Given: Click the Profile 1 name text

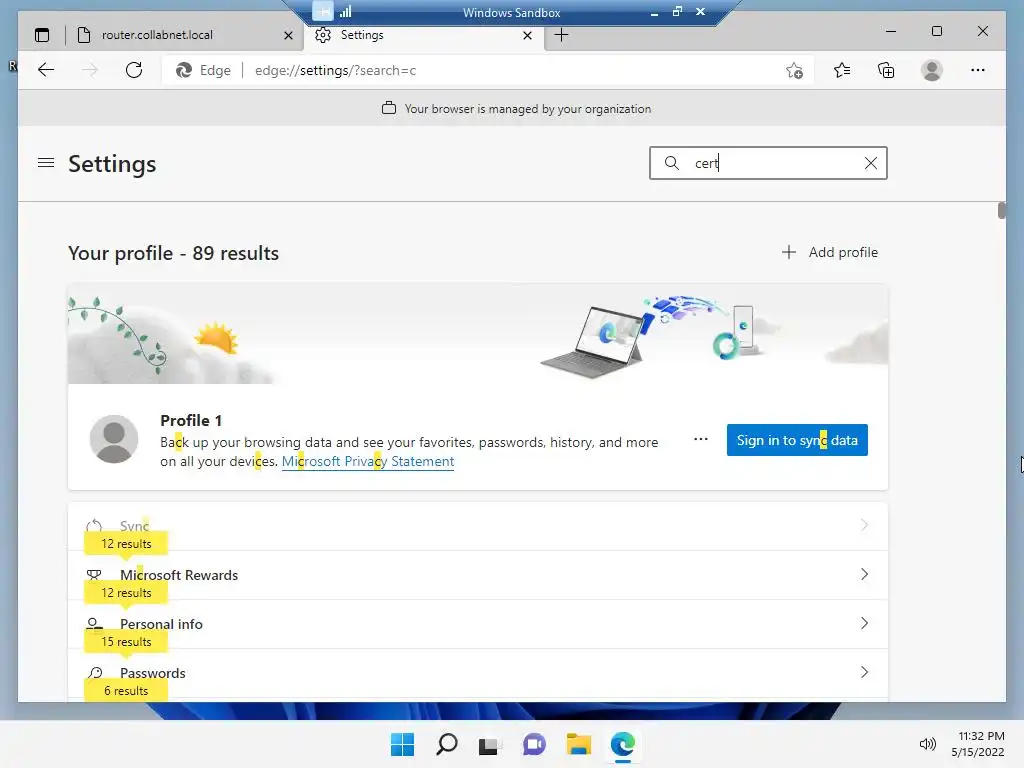Looking at the screenshot, I should pos(191,421).
